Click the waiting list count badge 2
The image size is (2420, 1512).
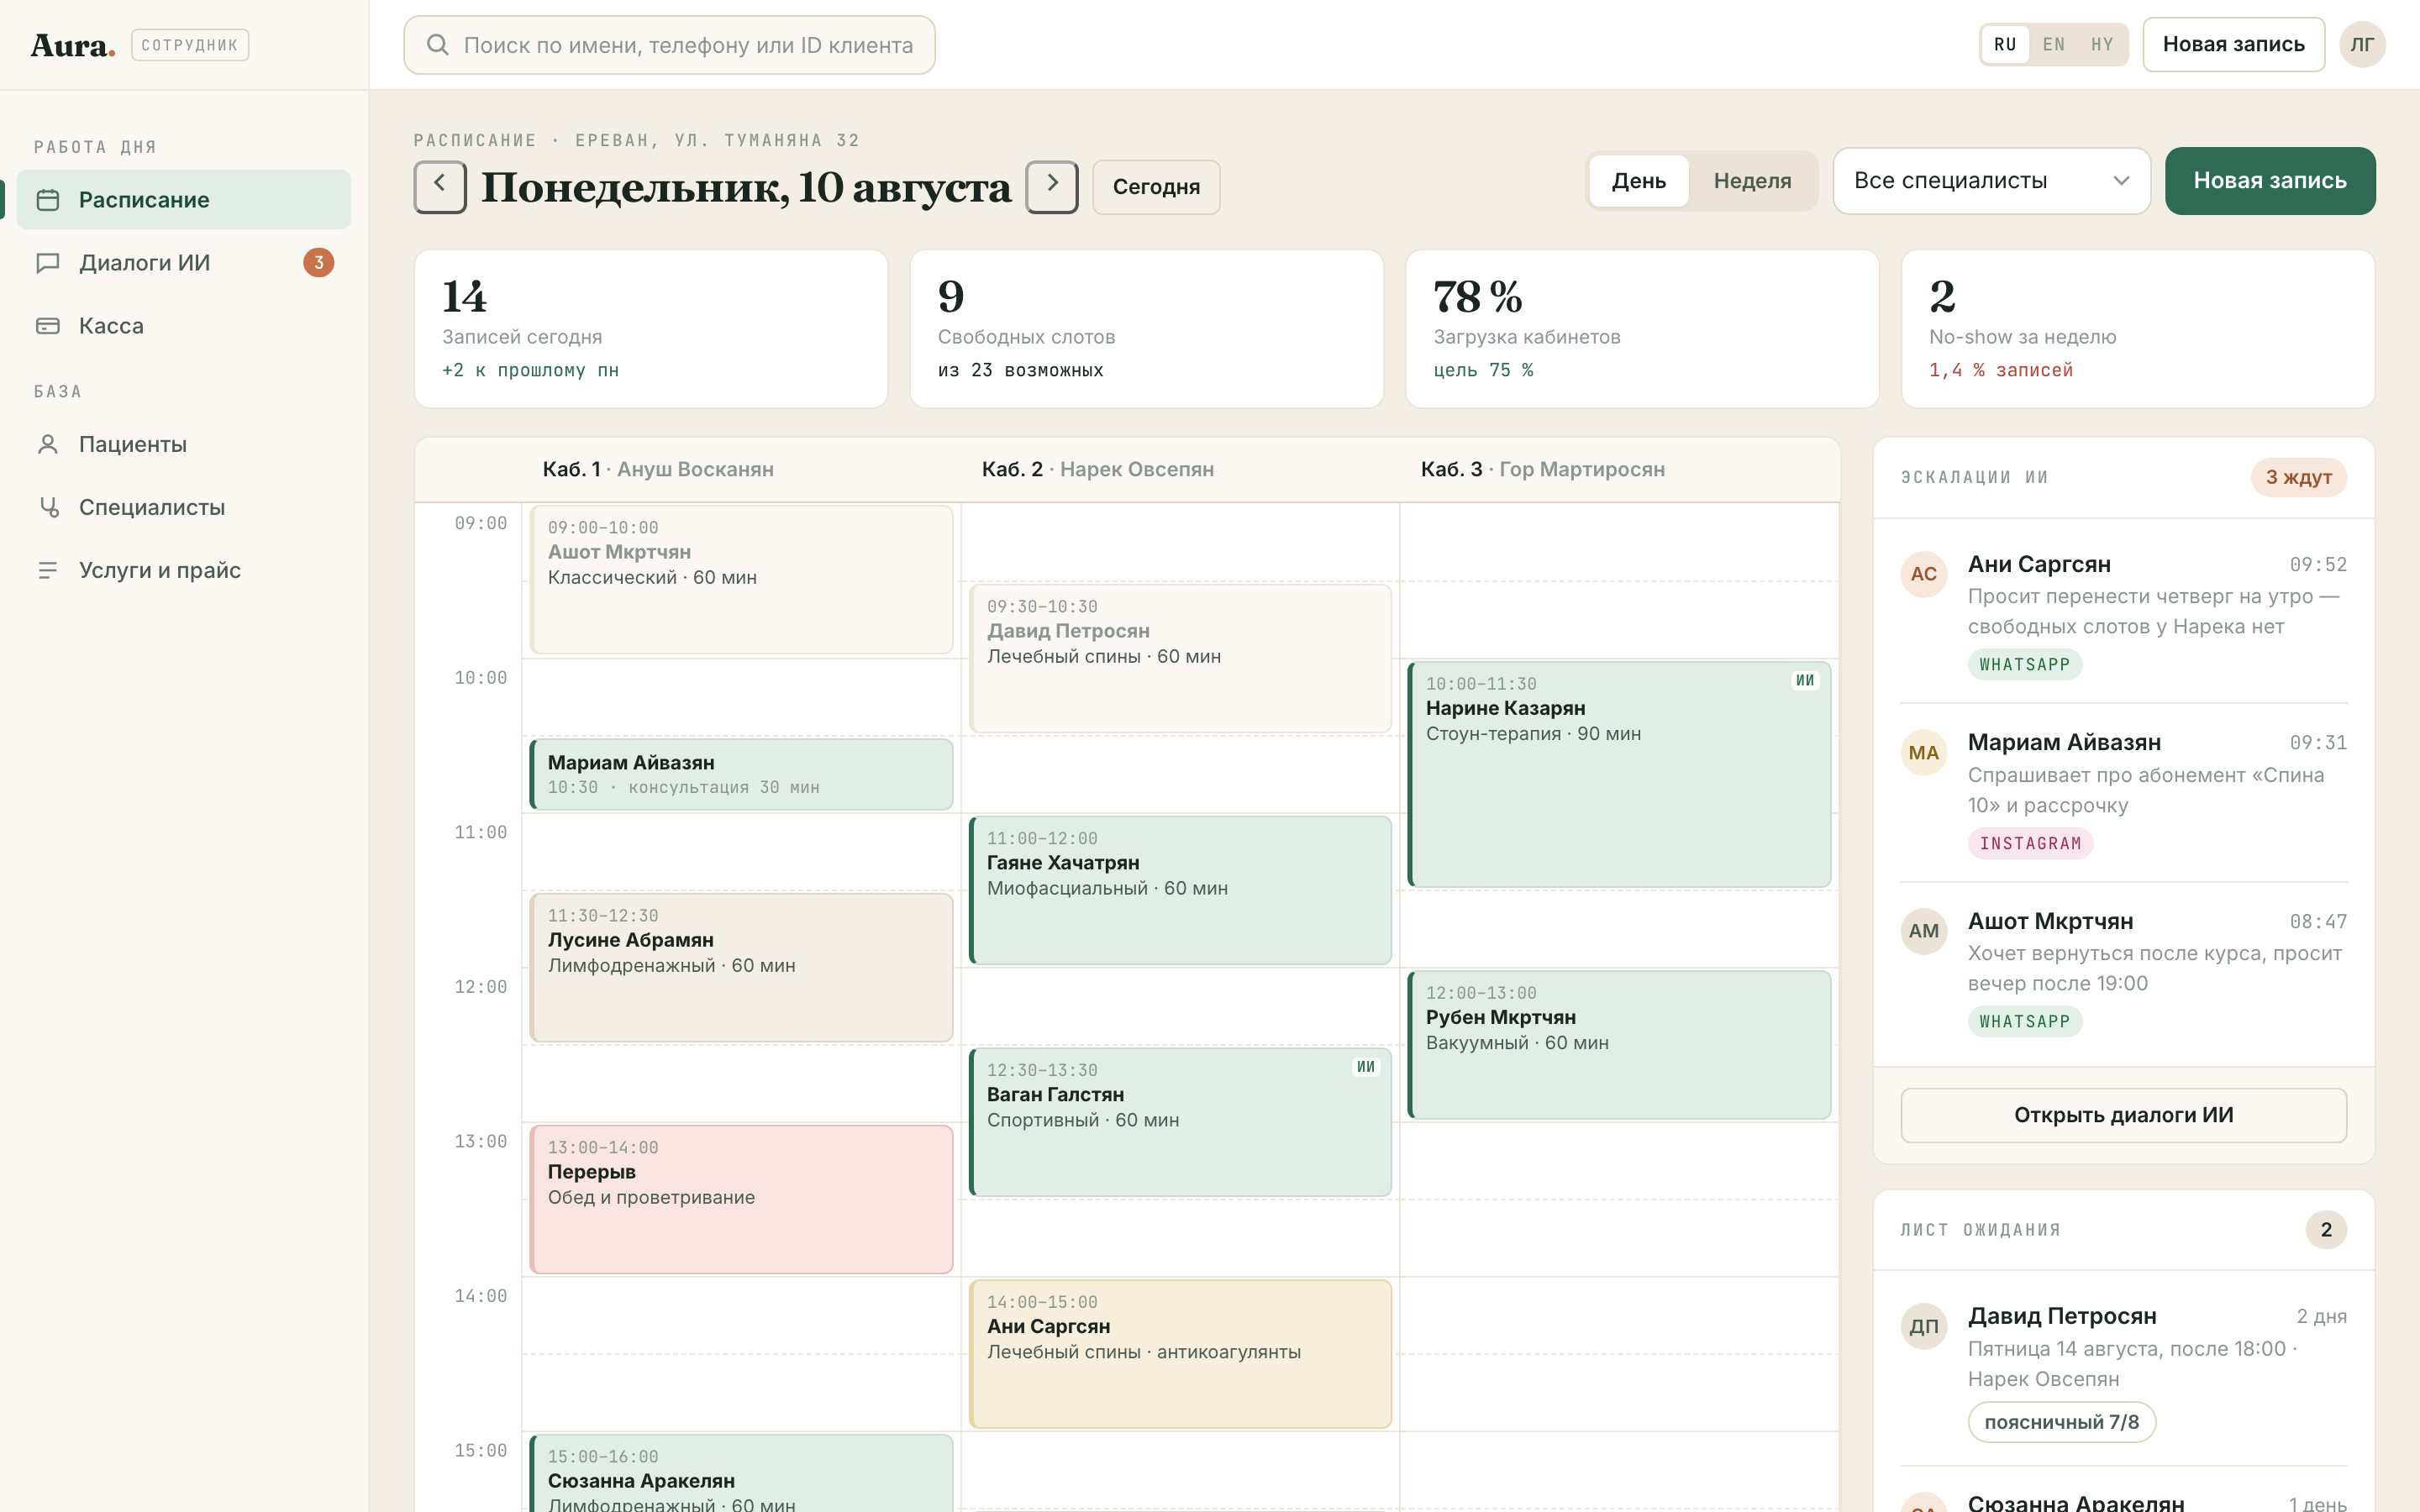click(x=2326, y=1229)
